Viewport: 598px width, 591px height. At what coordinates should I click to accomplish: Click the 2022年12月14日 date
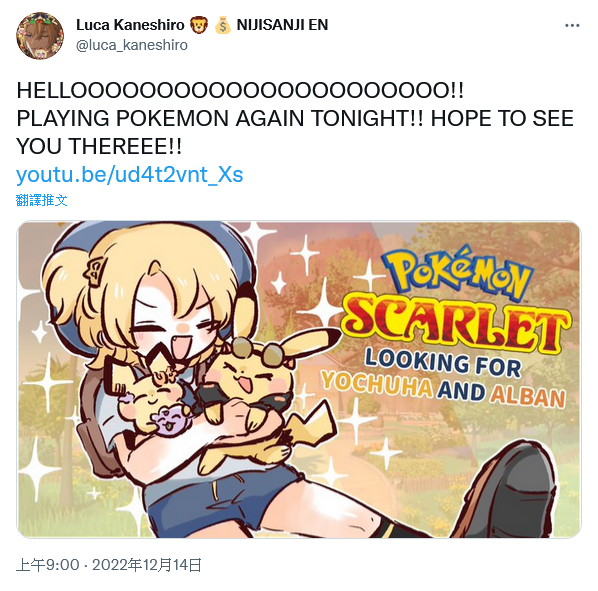coord(147,565)
